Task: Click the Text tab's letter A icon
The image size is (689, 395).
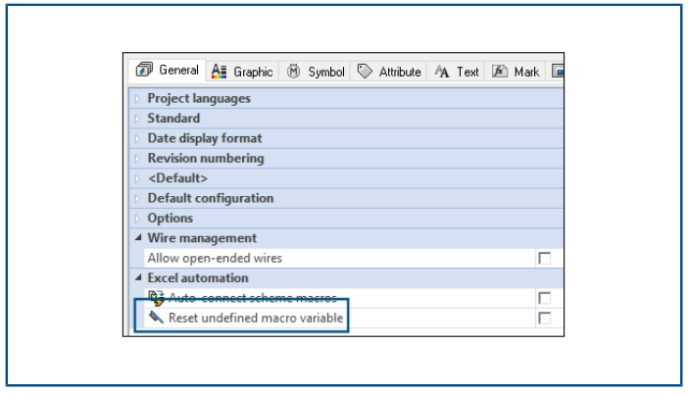Action: (442, 71)
